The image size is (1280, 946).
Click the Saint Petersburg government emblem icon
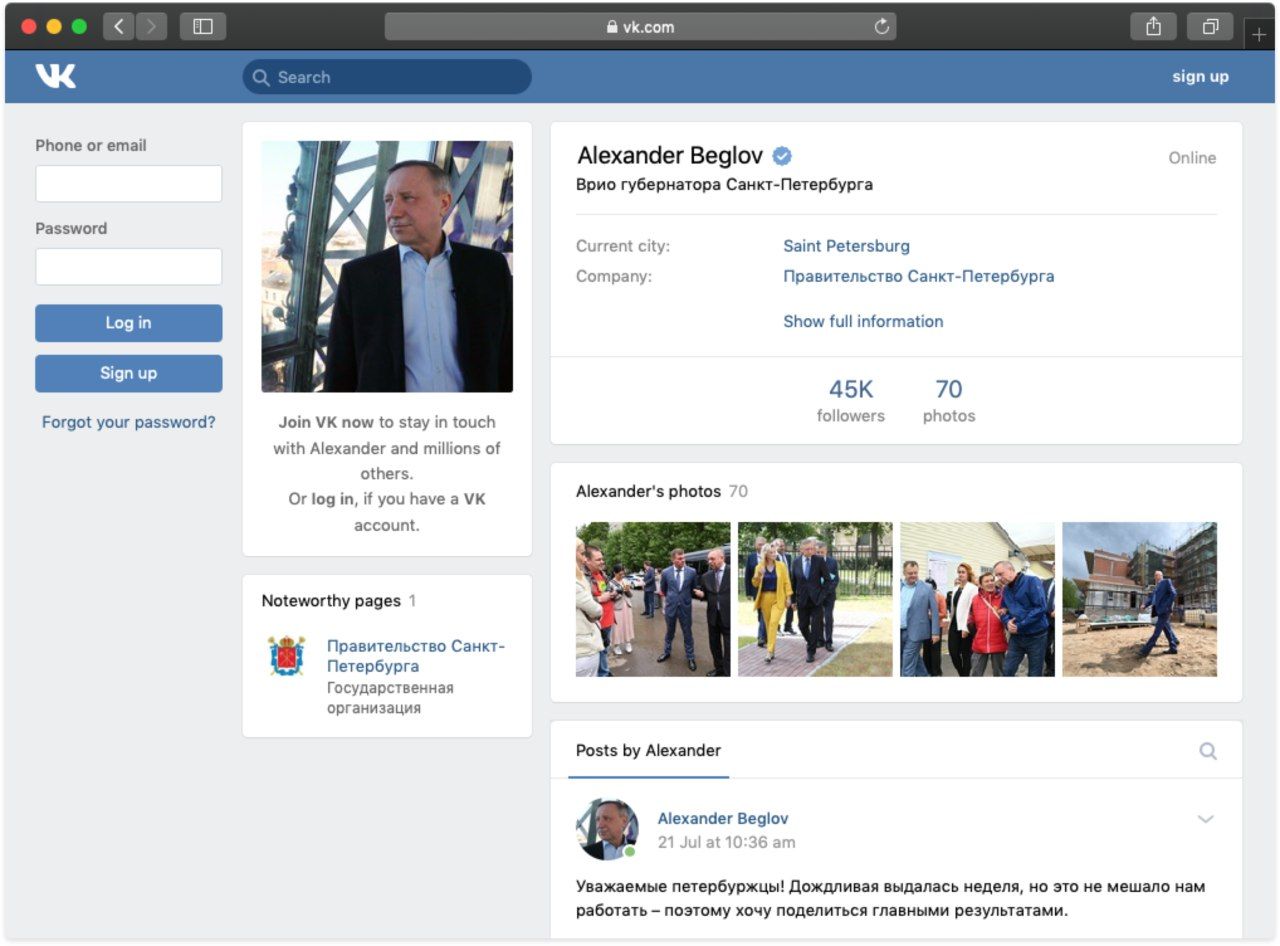pyautogui.click(x=286, y=656)
